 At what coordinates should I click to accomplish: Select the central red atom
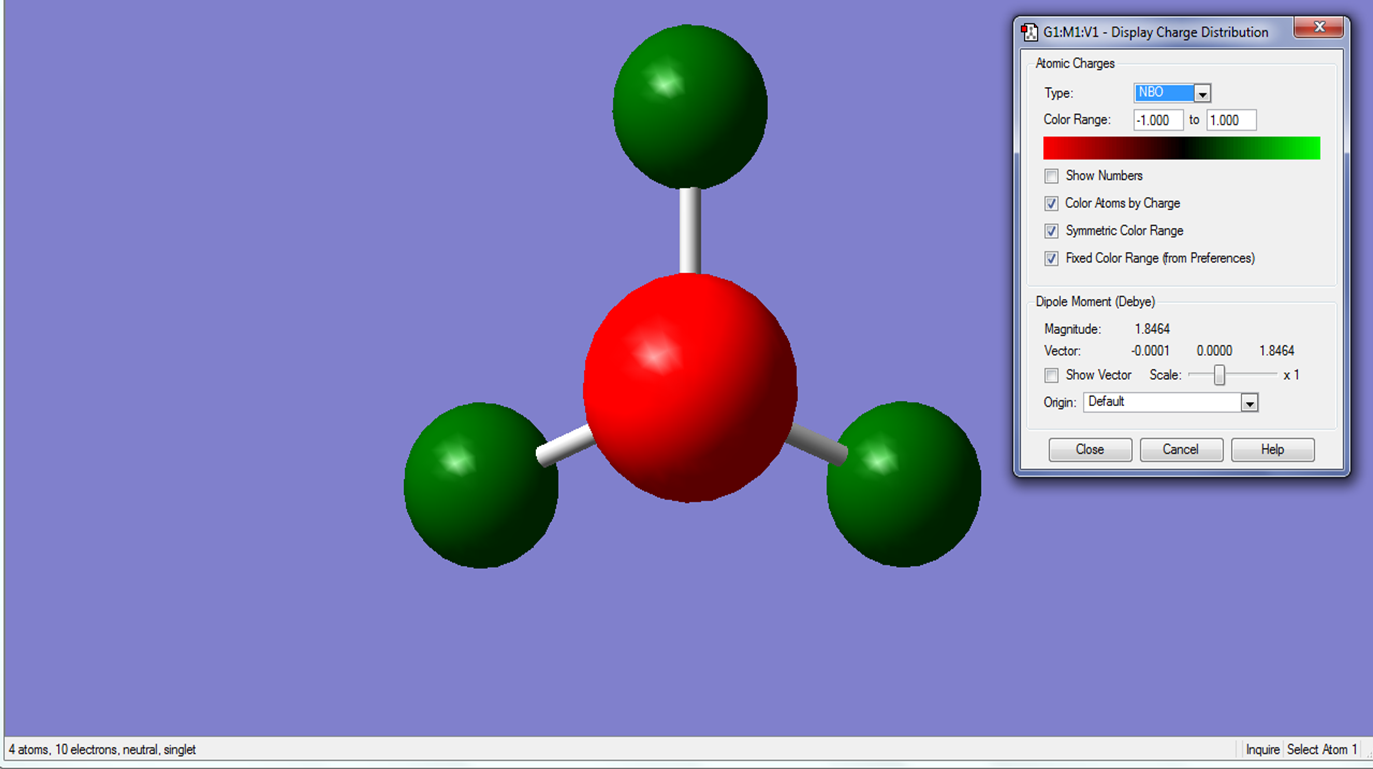(x=690, y=387)
